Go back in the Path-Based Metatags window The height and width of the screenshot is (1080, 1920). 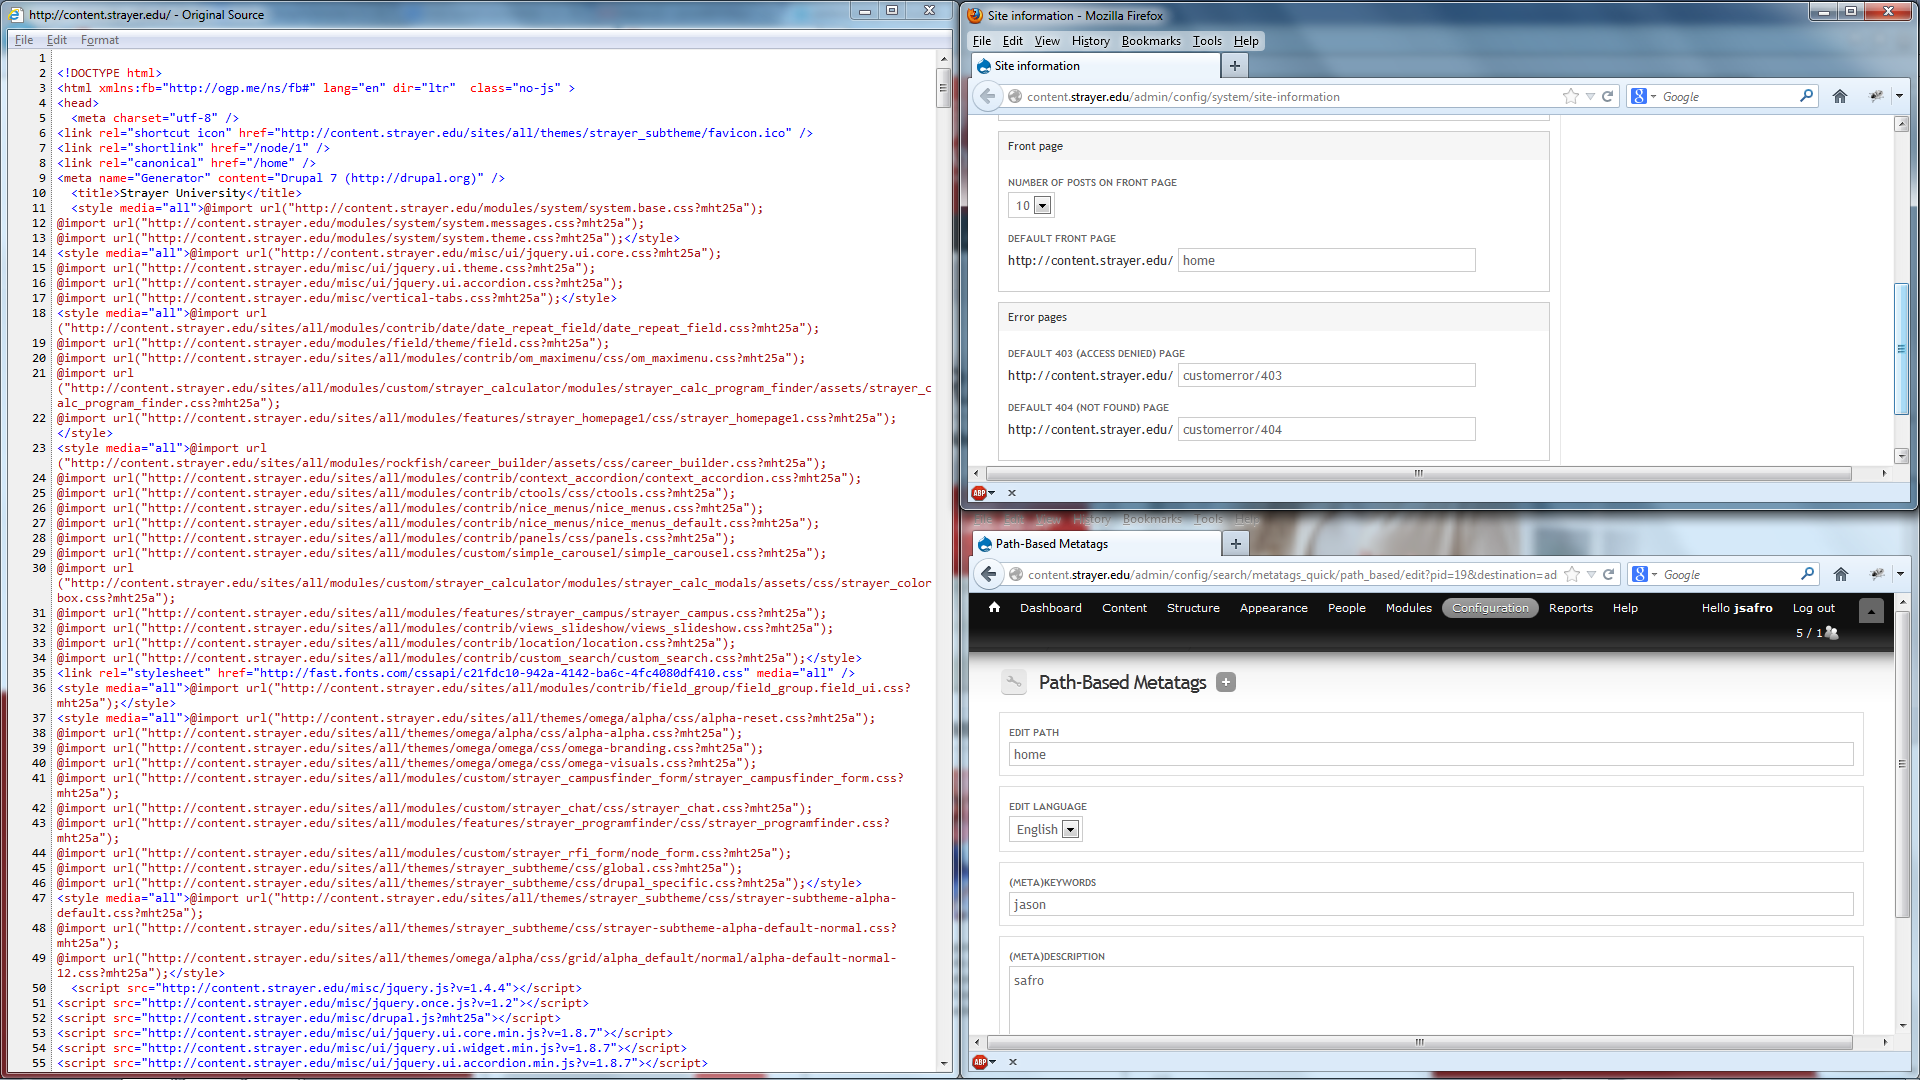pyautogui.click(x=988, y=574)
